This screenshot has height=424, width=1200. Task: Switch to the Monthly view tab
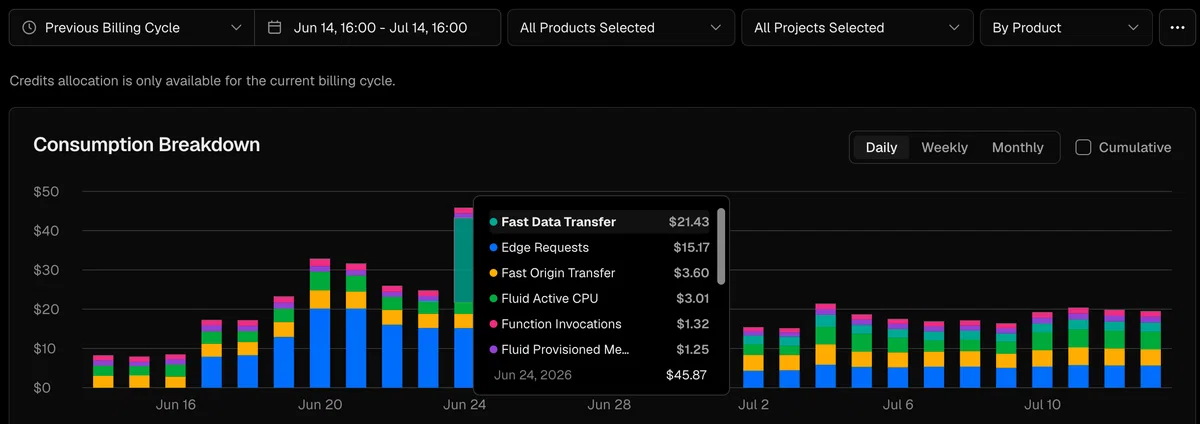click(x=1017, y=147)
